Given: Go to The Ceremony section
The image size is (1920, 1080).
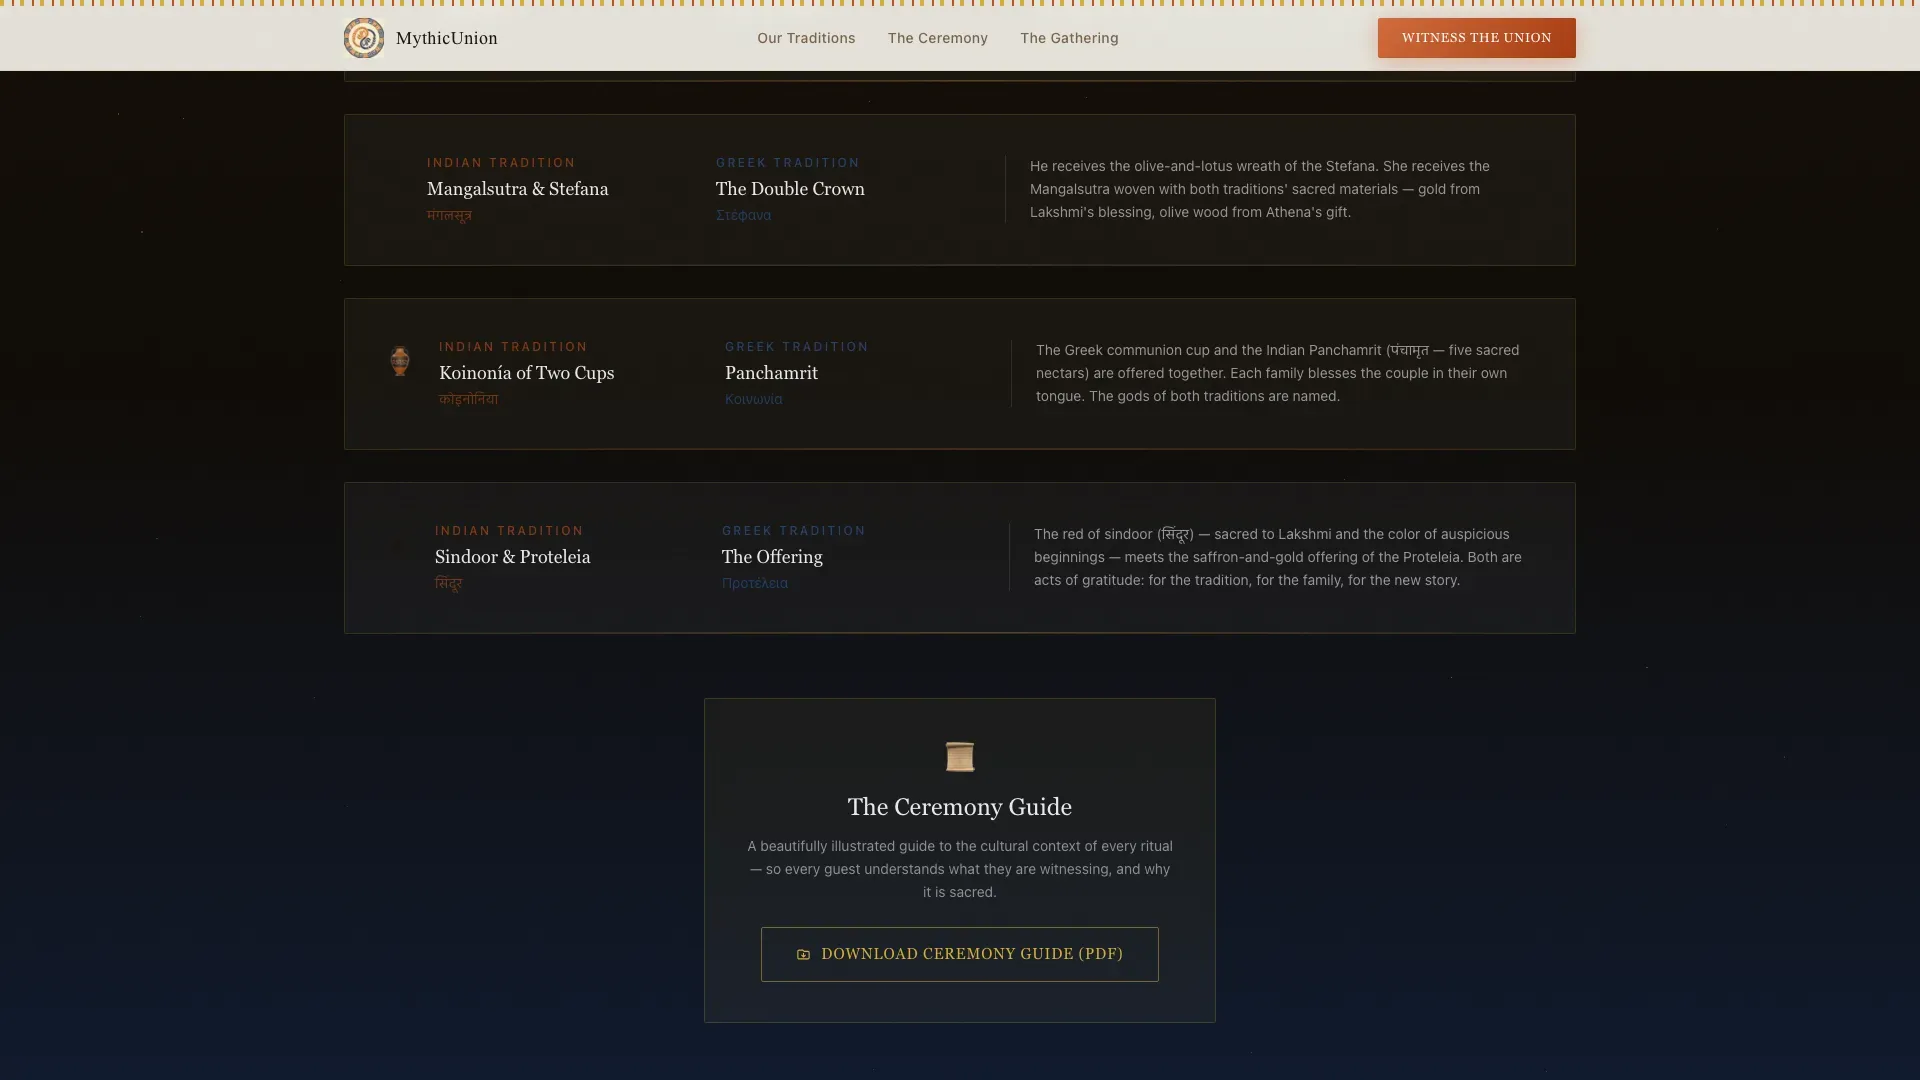Looking at the screenshot, I should coord(938,38).
